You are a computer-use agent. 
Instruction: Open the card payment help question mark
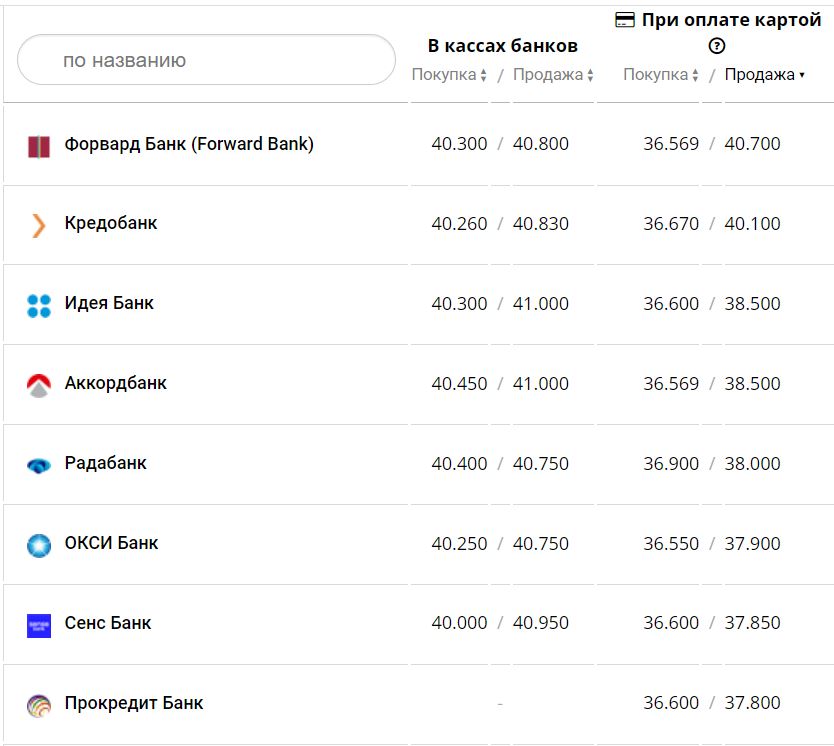coord(716,45)
